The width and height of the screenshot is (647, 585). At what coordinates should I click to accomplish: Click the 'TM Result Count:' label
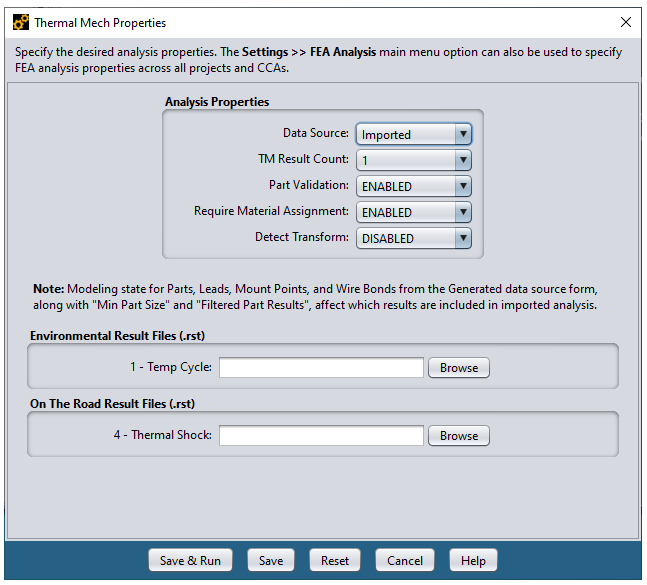[x=303, y=159]
